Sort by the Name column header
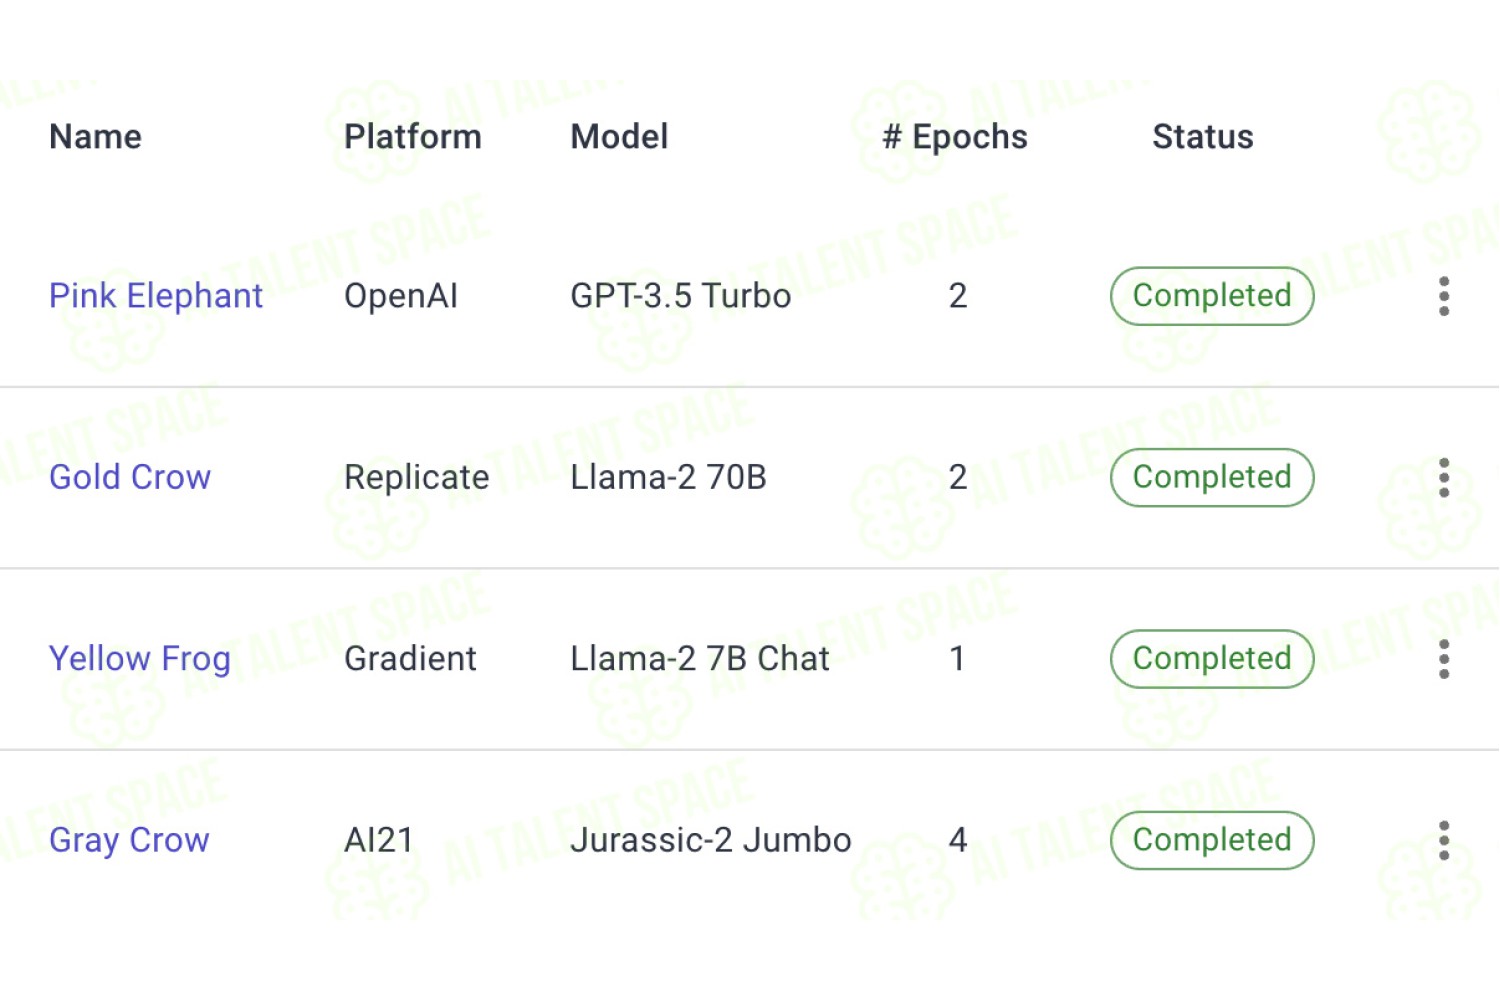The height and width of the screenshot is (1000, 1500). pos(96,137)
